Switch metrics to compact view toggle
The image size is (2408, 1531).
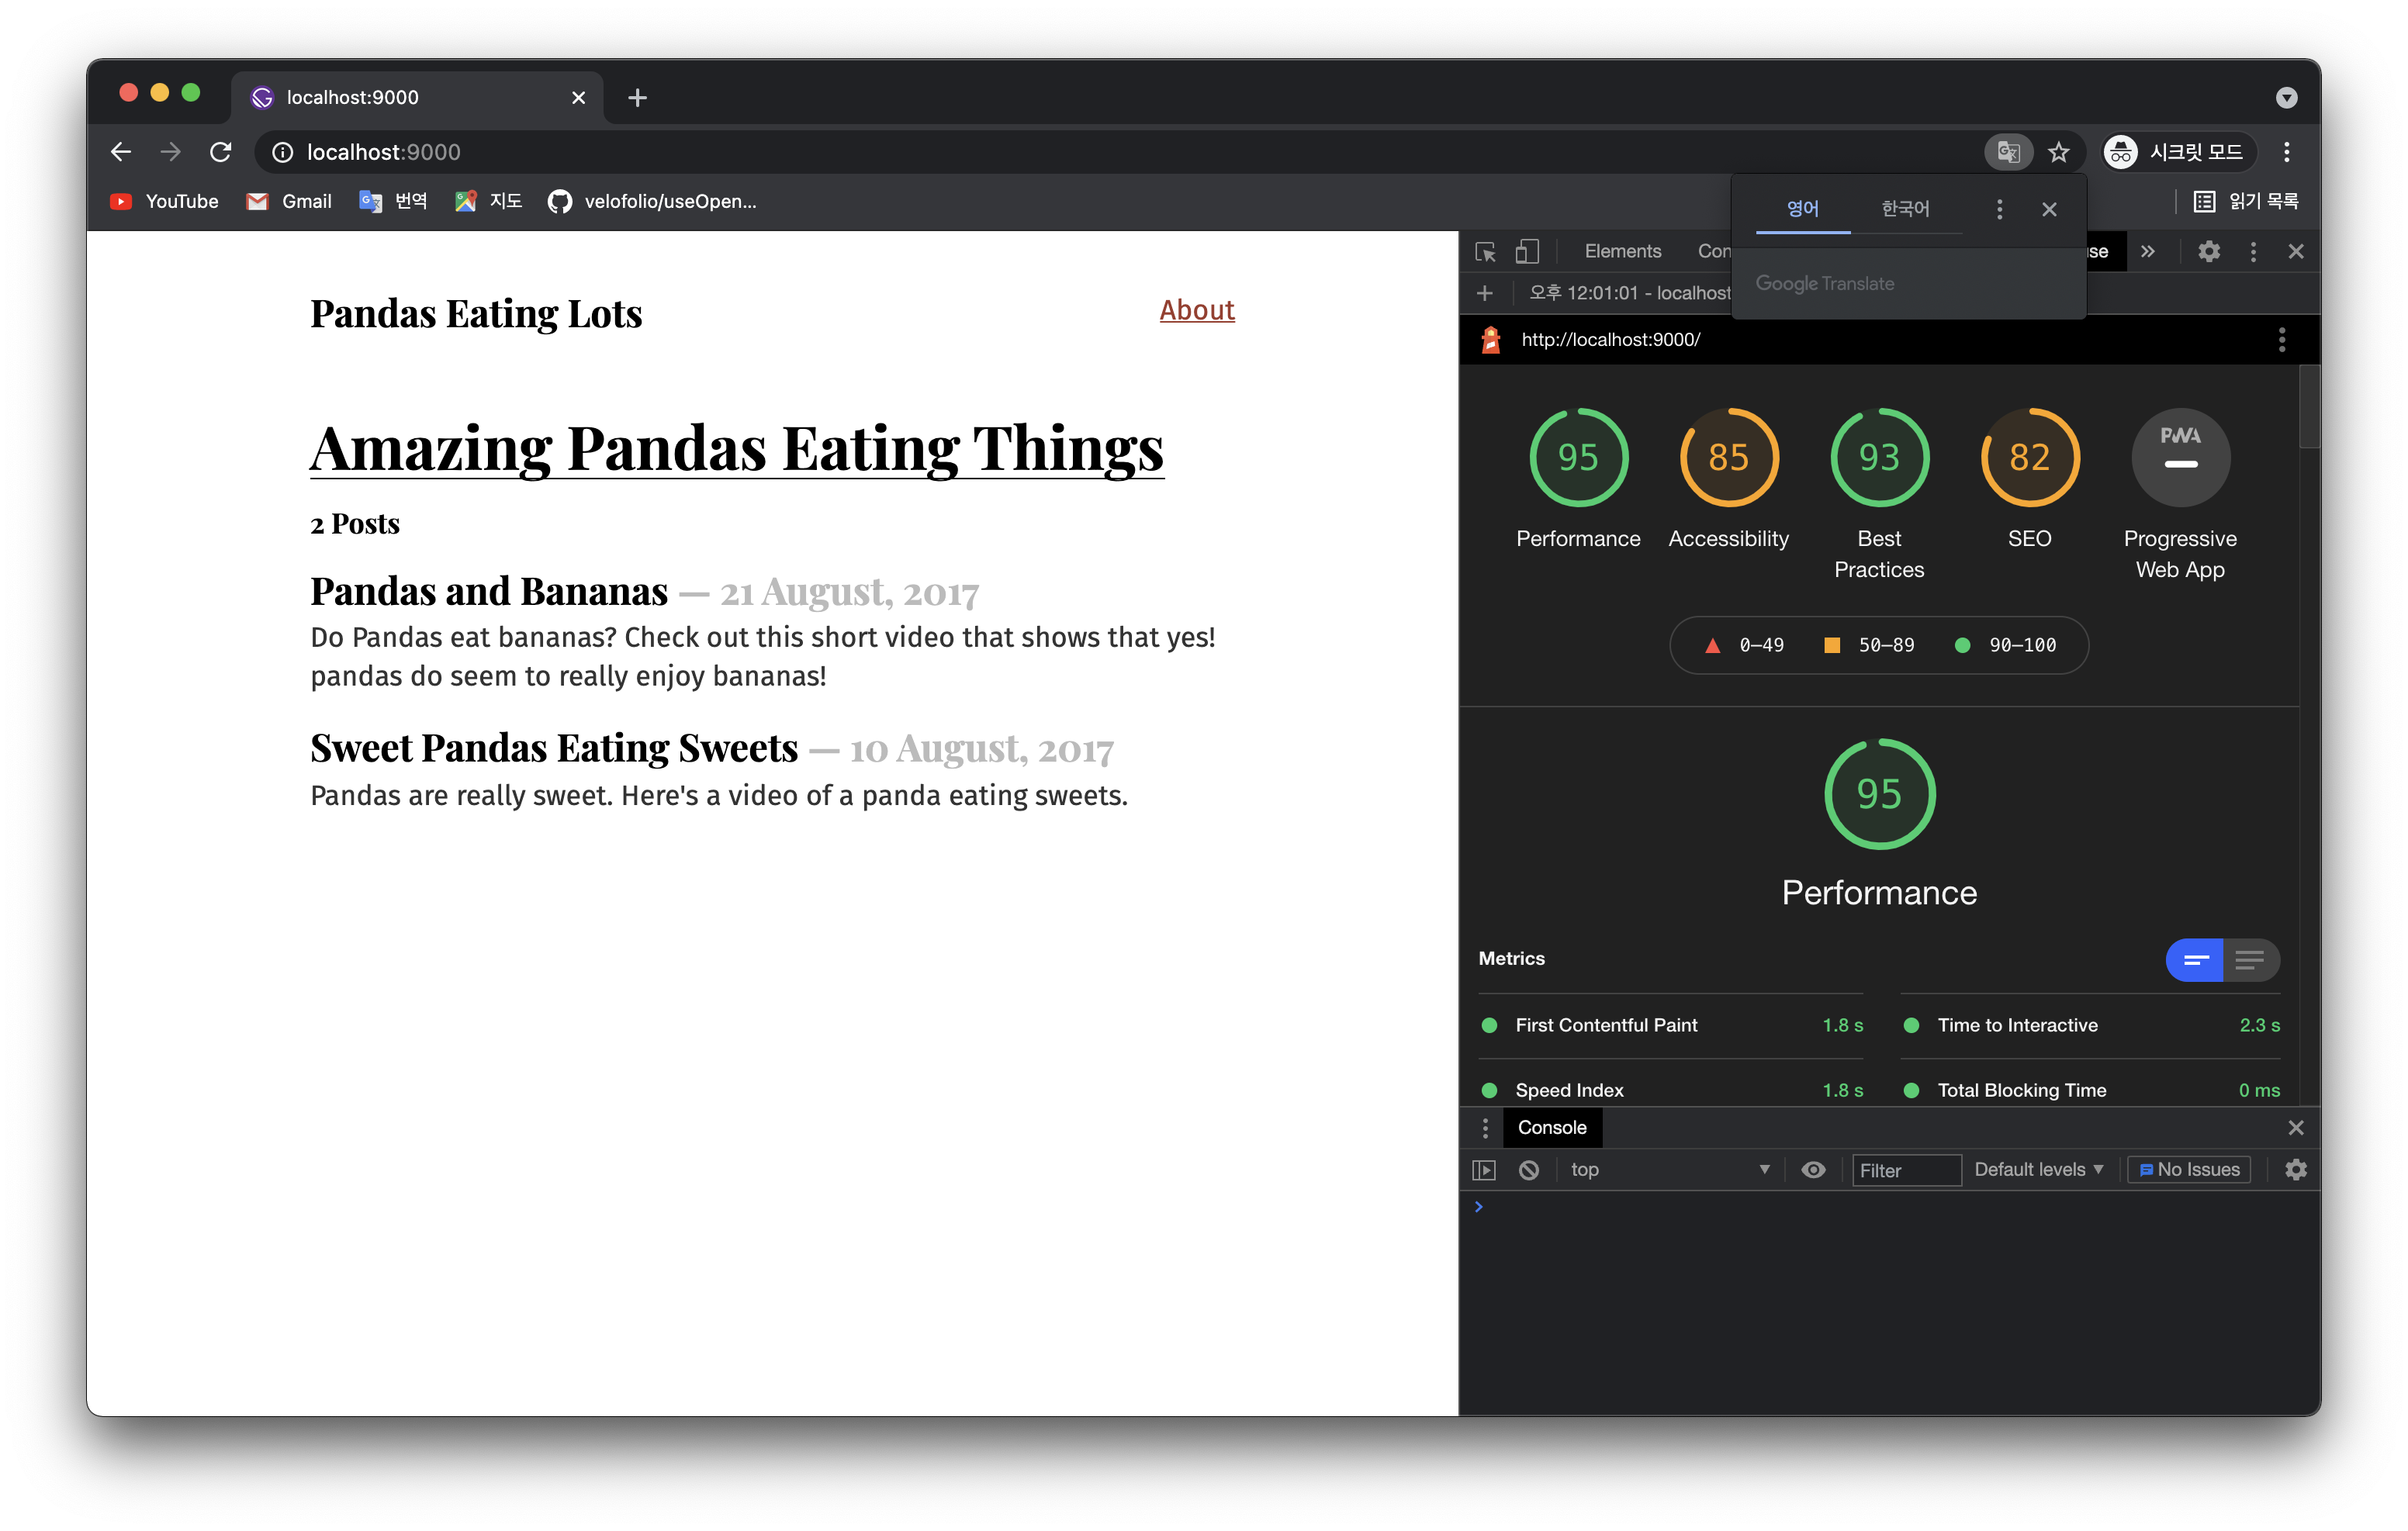tap(2195, 960)
